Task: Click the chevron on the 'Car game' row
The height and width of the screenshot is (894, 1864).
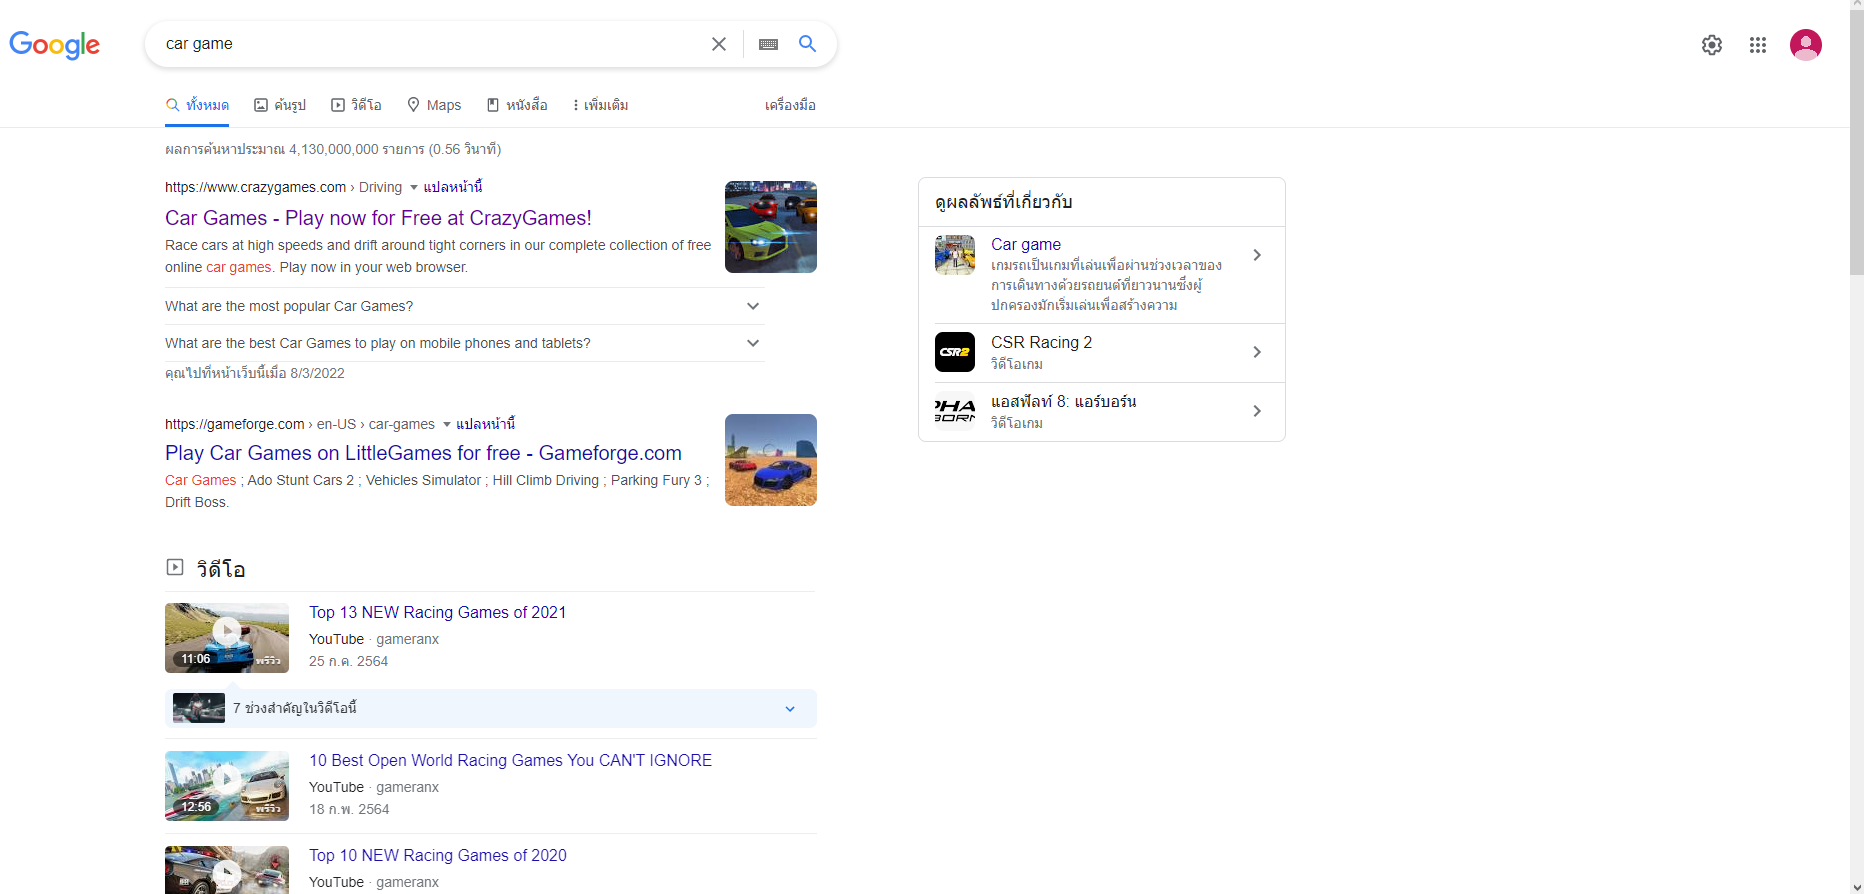Action: point(1257,255)
